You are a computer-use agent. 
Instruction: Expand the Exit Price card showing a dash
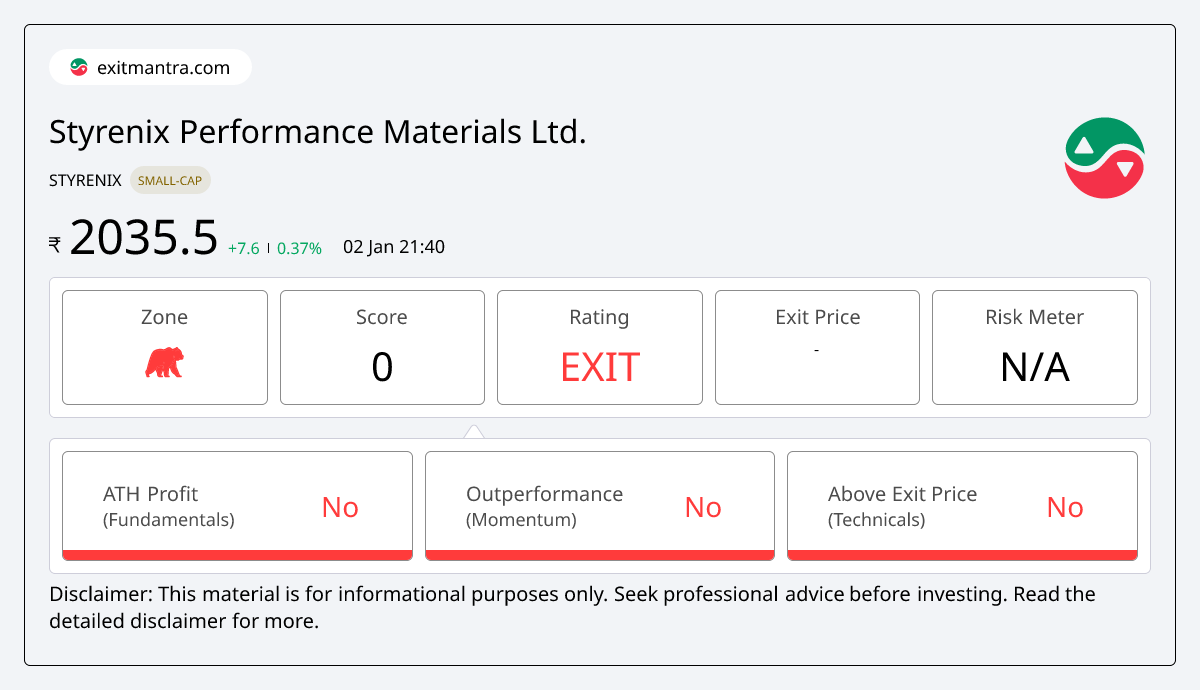tap(817, 349)
